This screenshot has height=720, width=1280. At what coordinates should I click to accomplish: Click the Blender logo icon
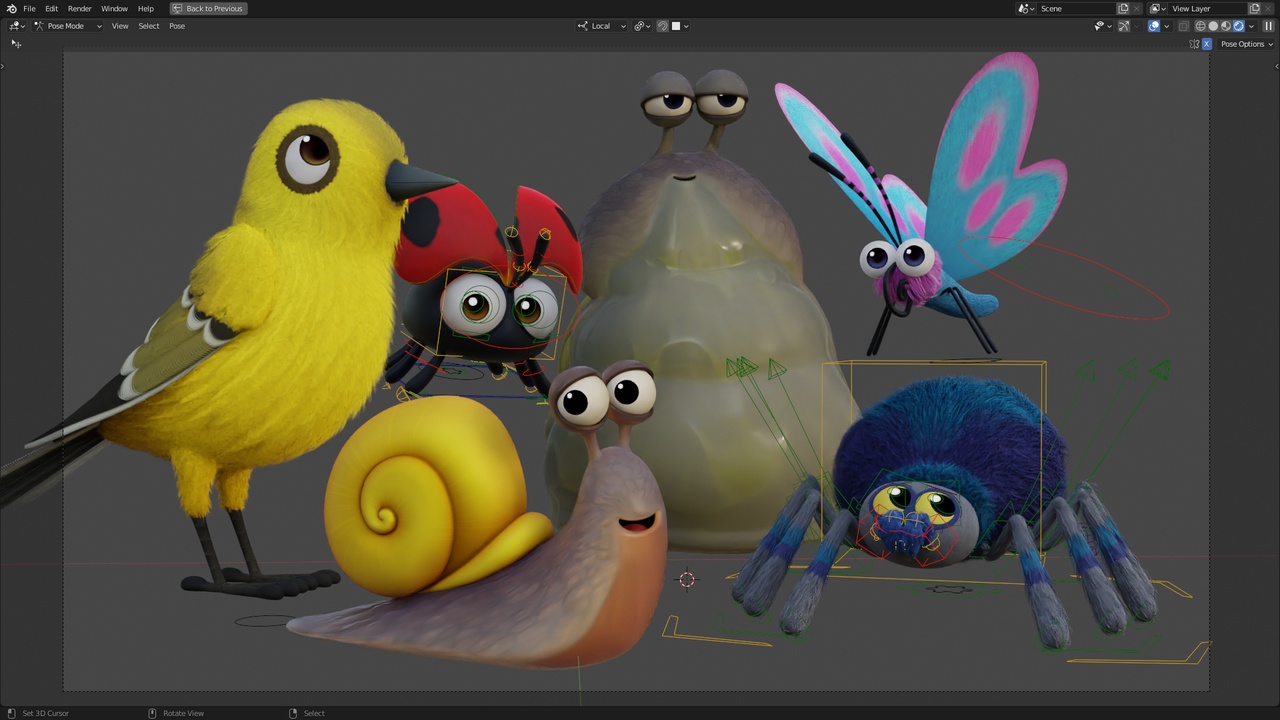(x=11, y=8)
